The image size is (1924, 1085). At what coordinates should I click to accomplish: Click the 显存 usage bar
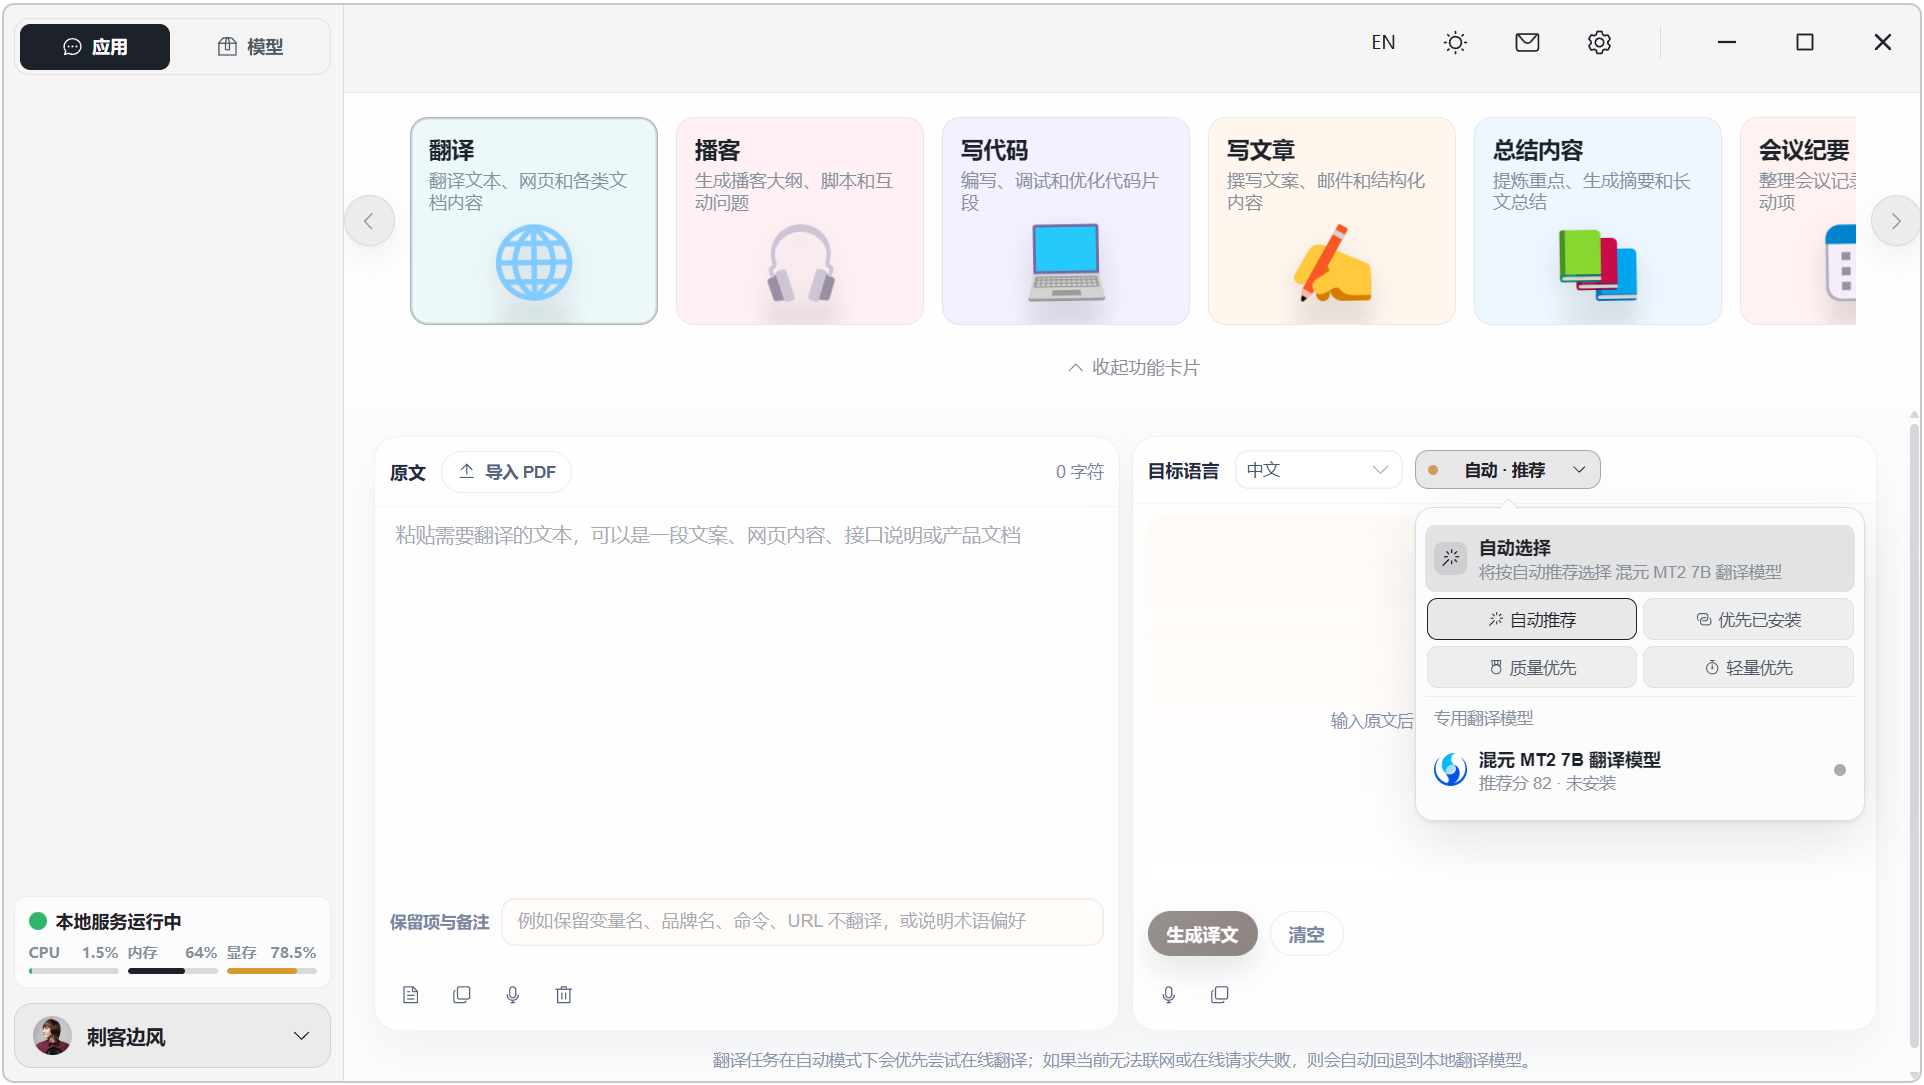tap(271, 970)
